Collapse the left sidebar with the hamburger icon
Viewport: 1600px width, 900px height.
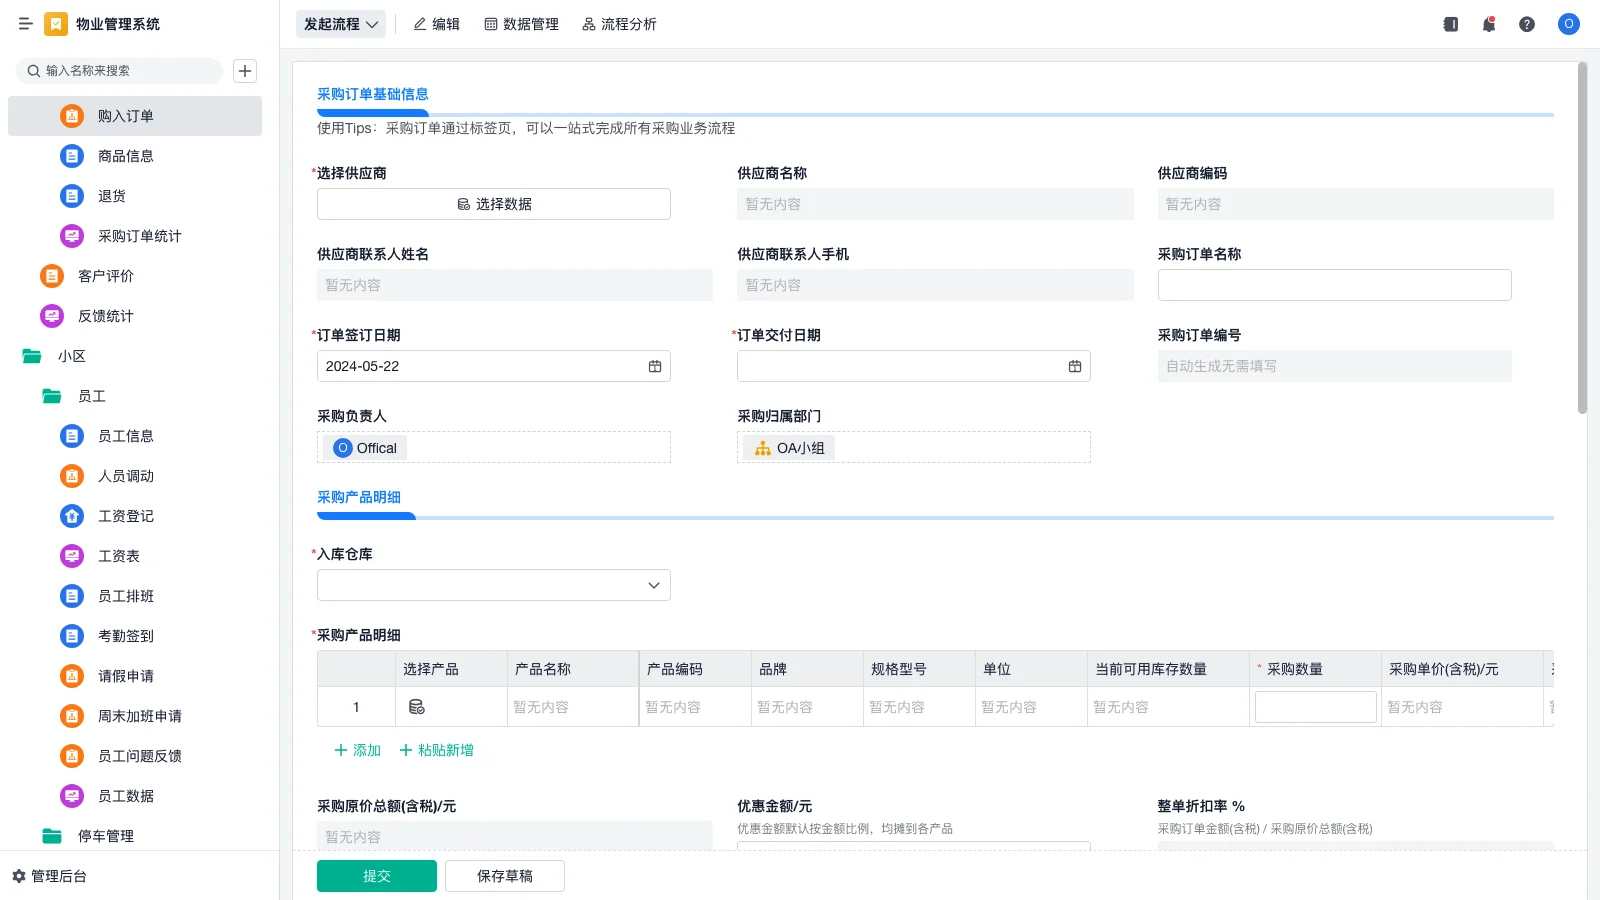click(x=26, y=24)
